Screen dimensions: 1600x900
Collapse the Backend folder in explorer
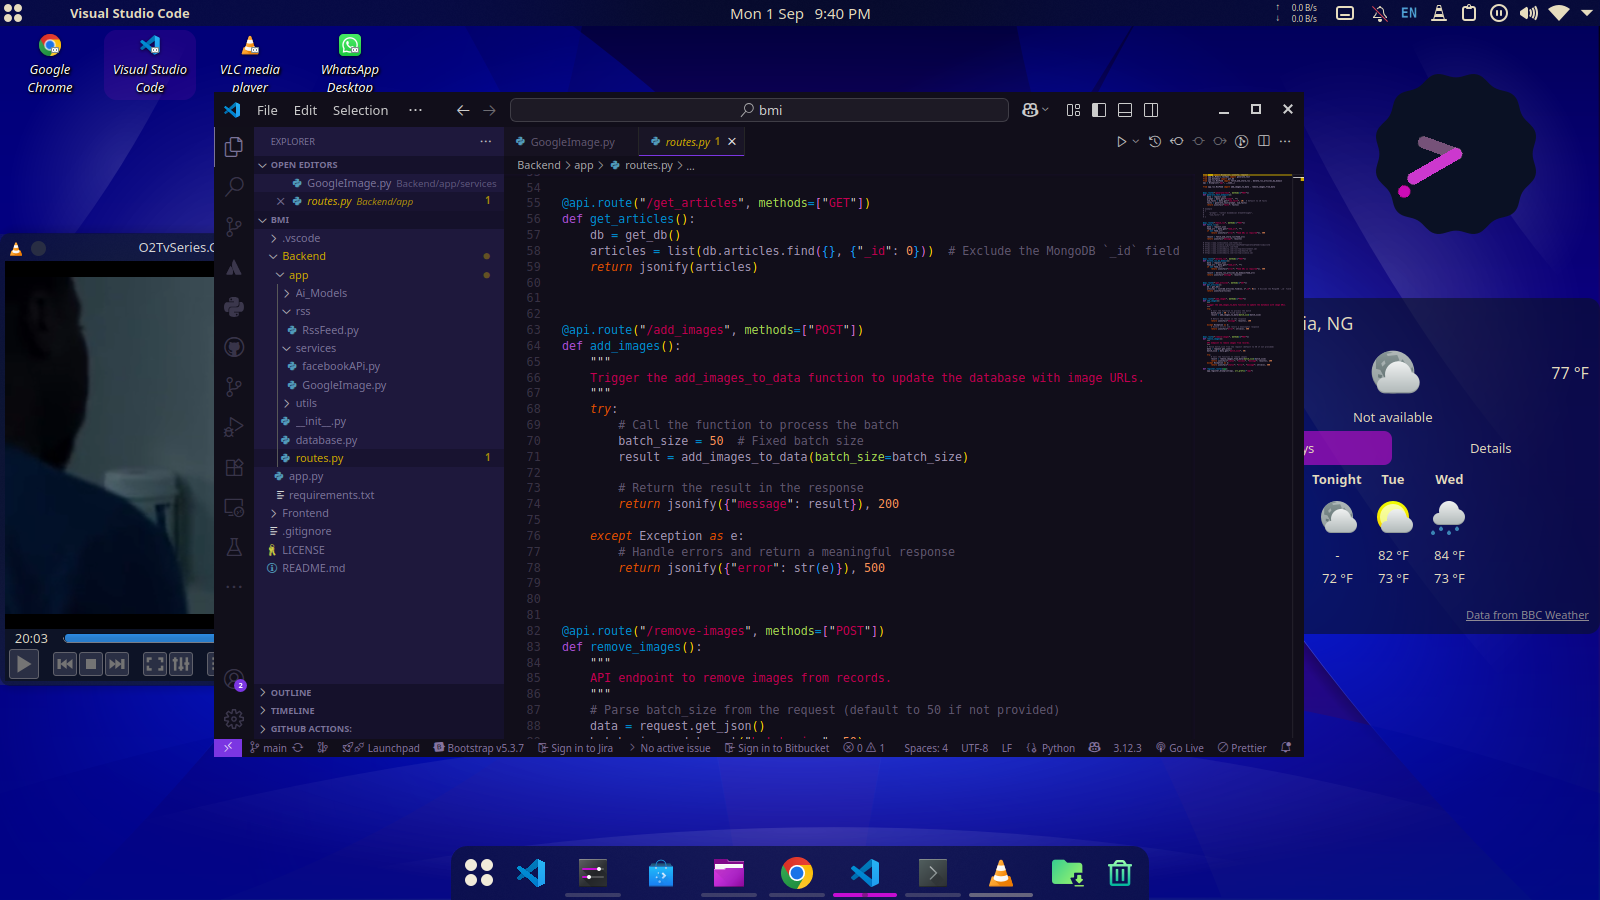click(x=303, y=256)
